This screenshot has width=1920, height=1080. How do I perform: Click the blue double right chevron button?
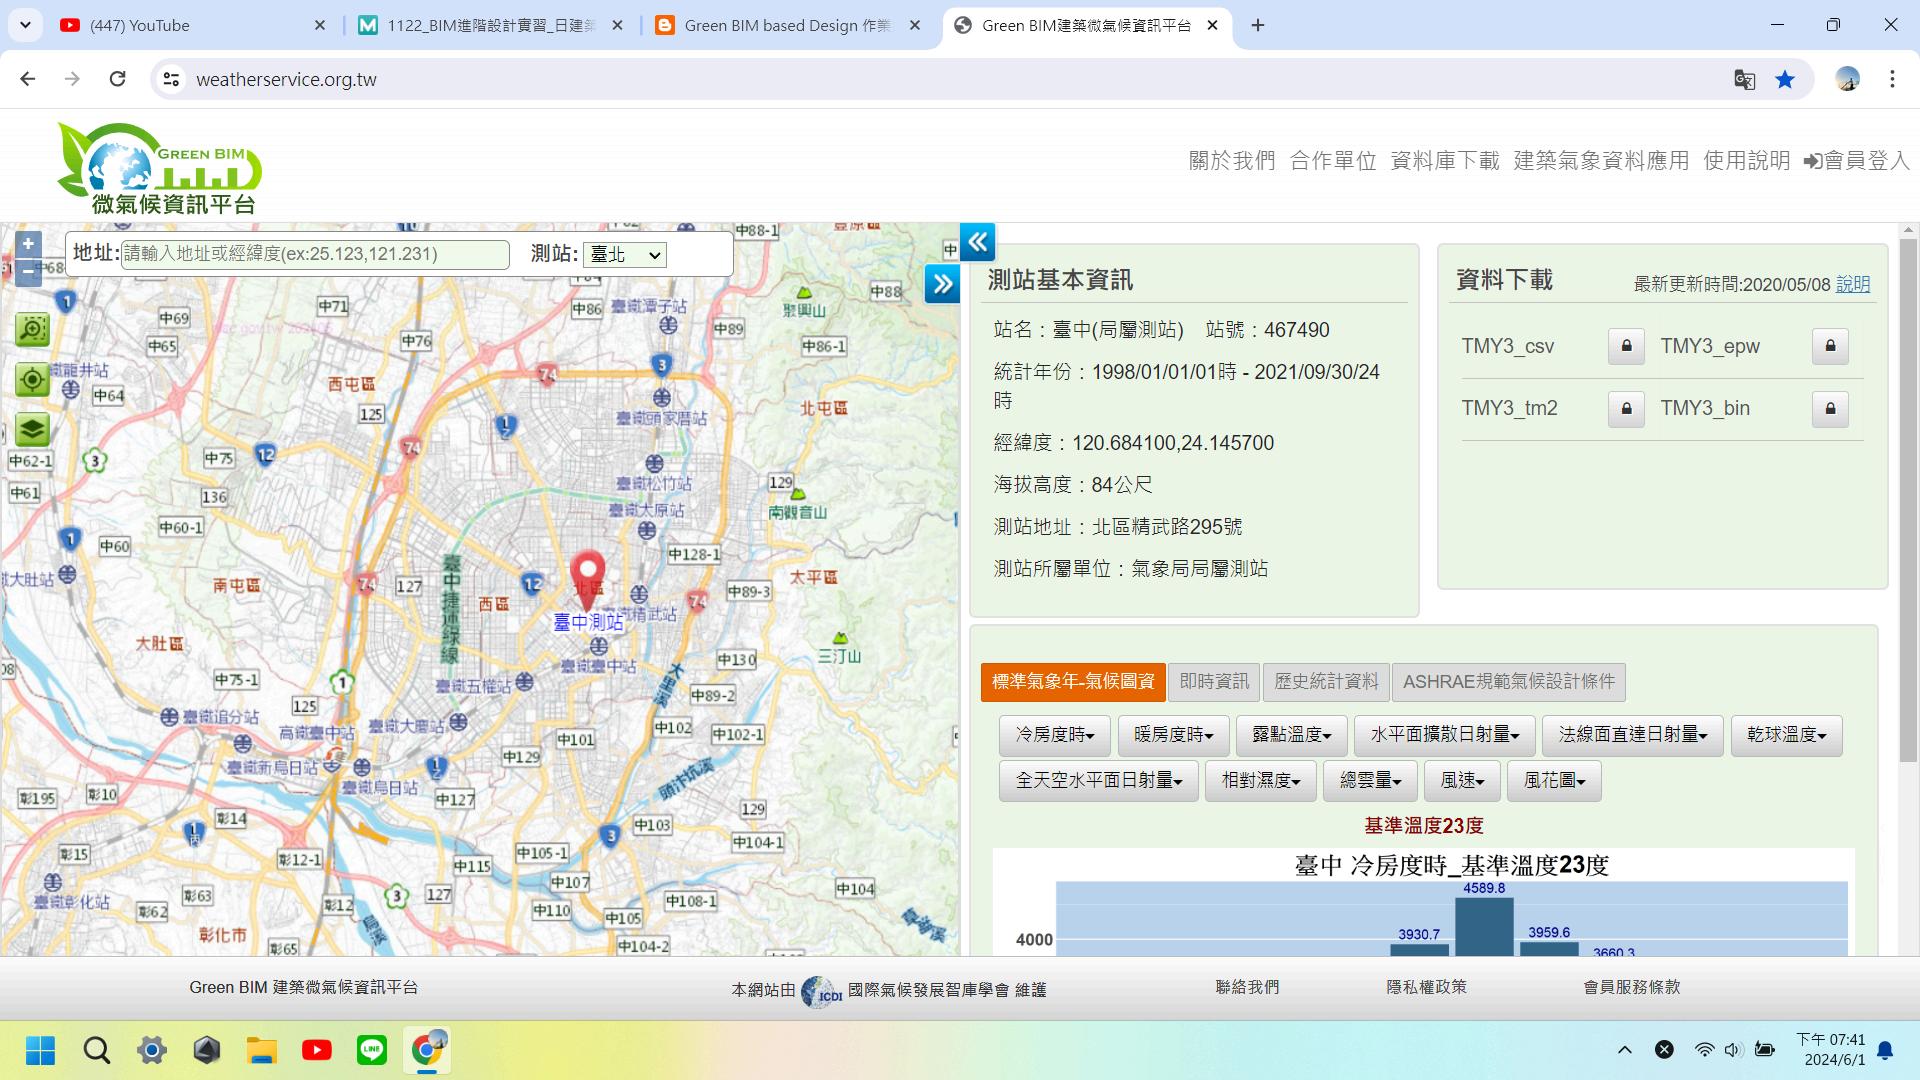[x=942, y=284]
